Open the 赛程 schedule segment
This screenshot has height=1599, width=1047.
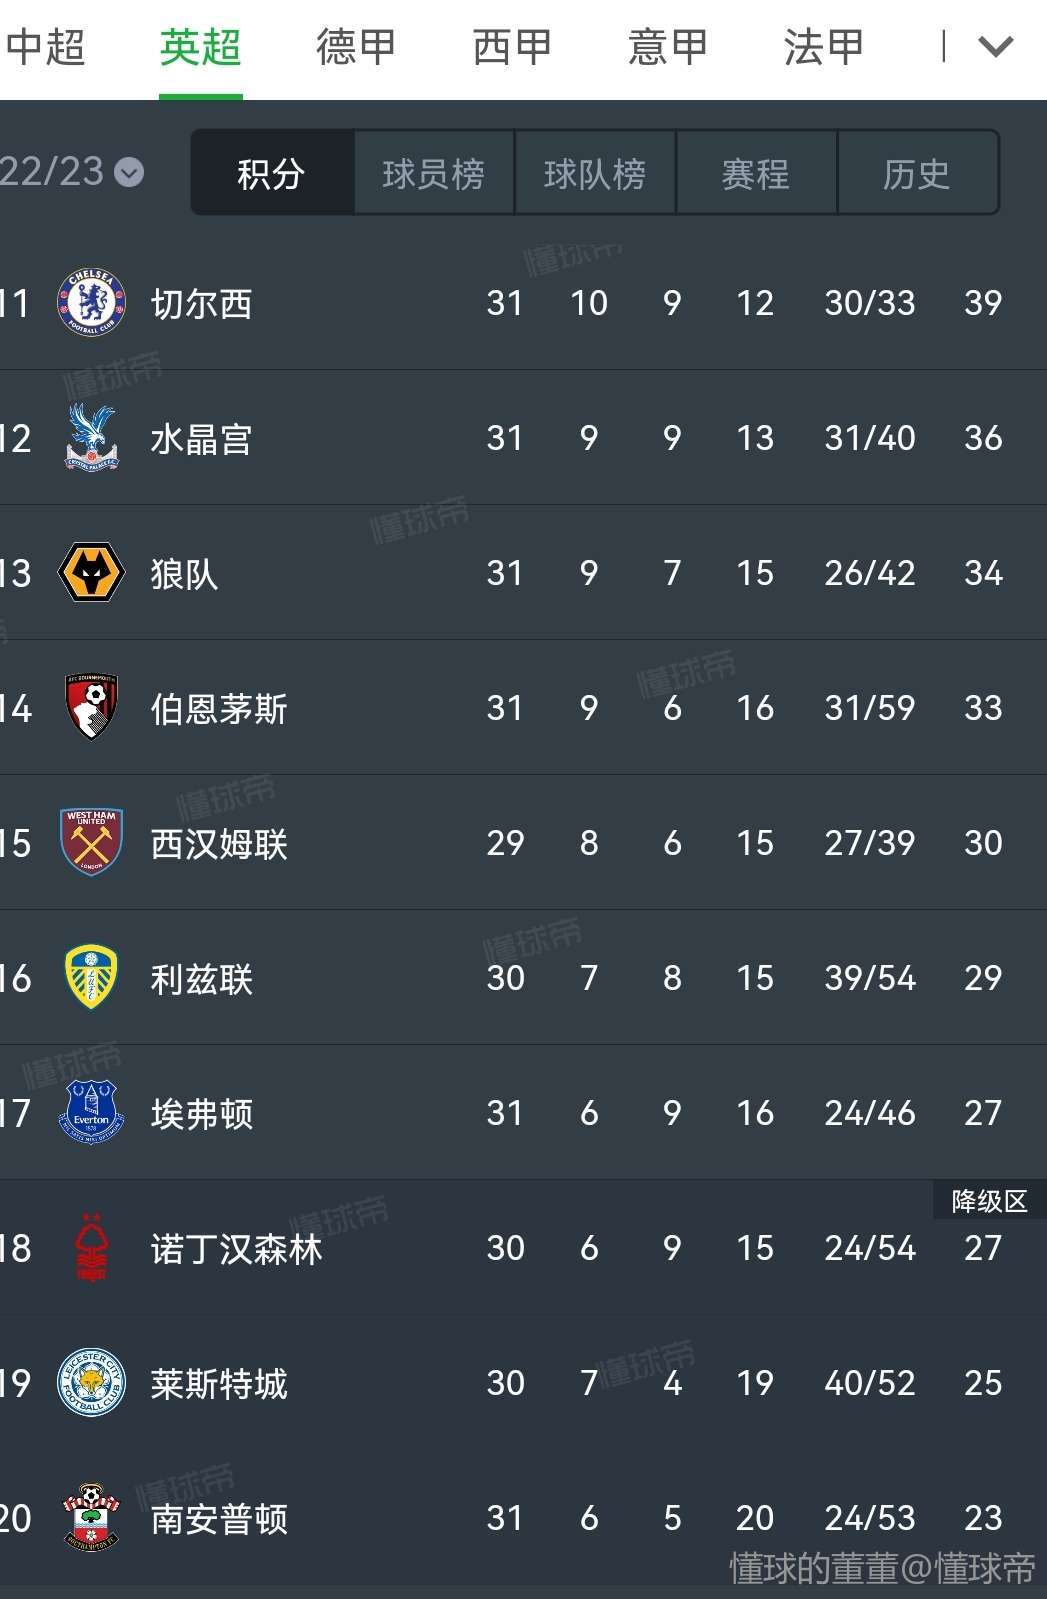click(x=756, y=173)
